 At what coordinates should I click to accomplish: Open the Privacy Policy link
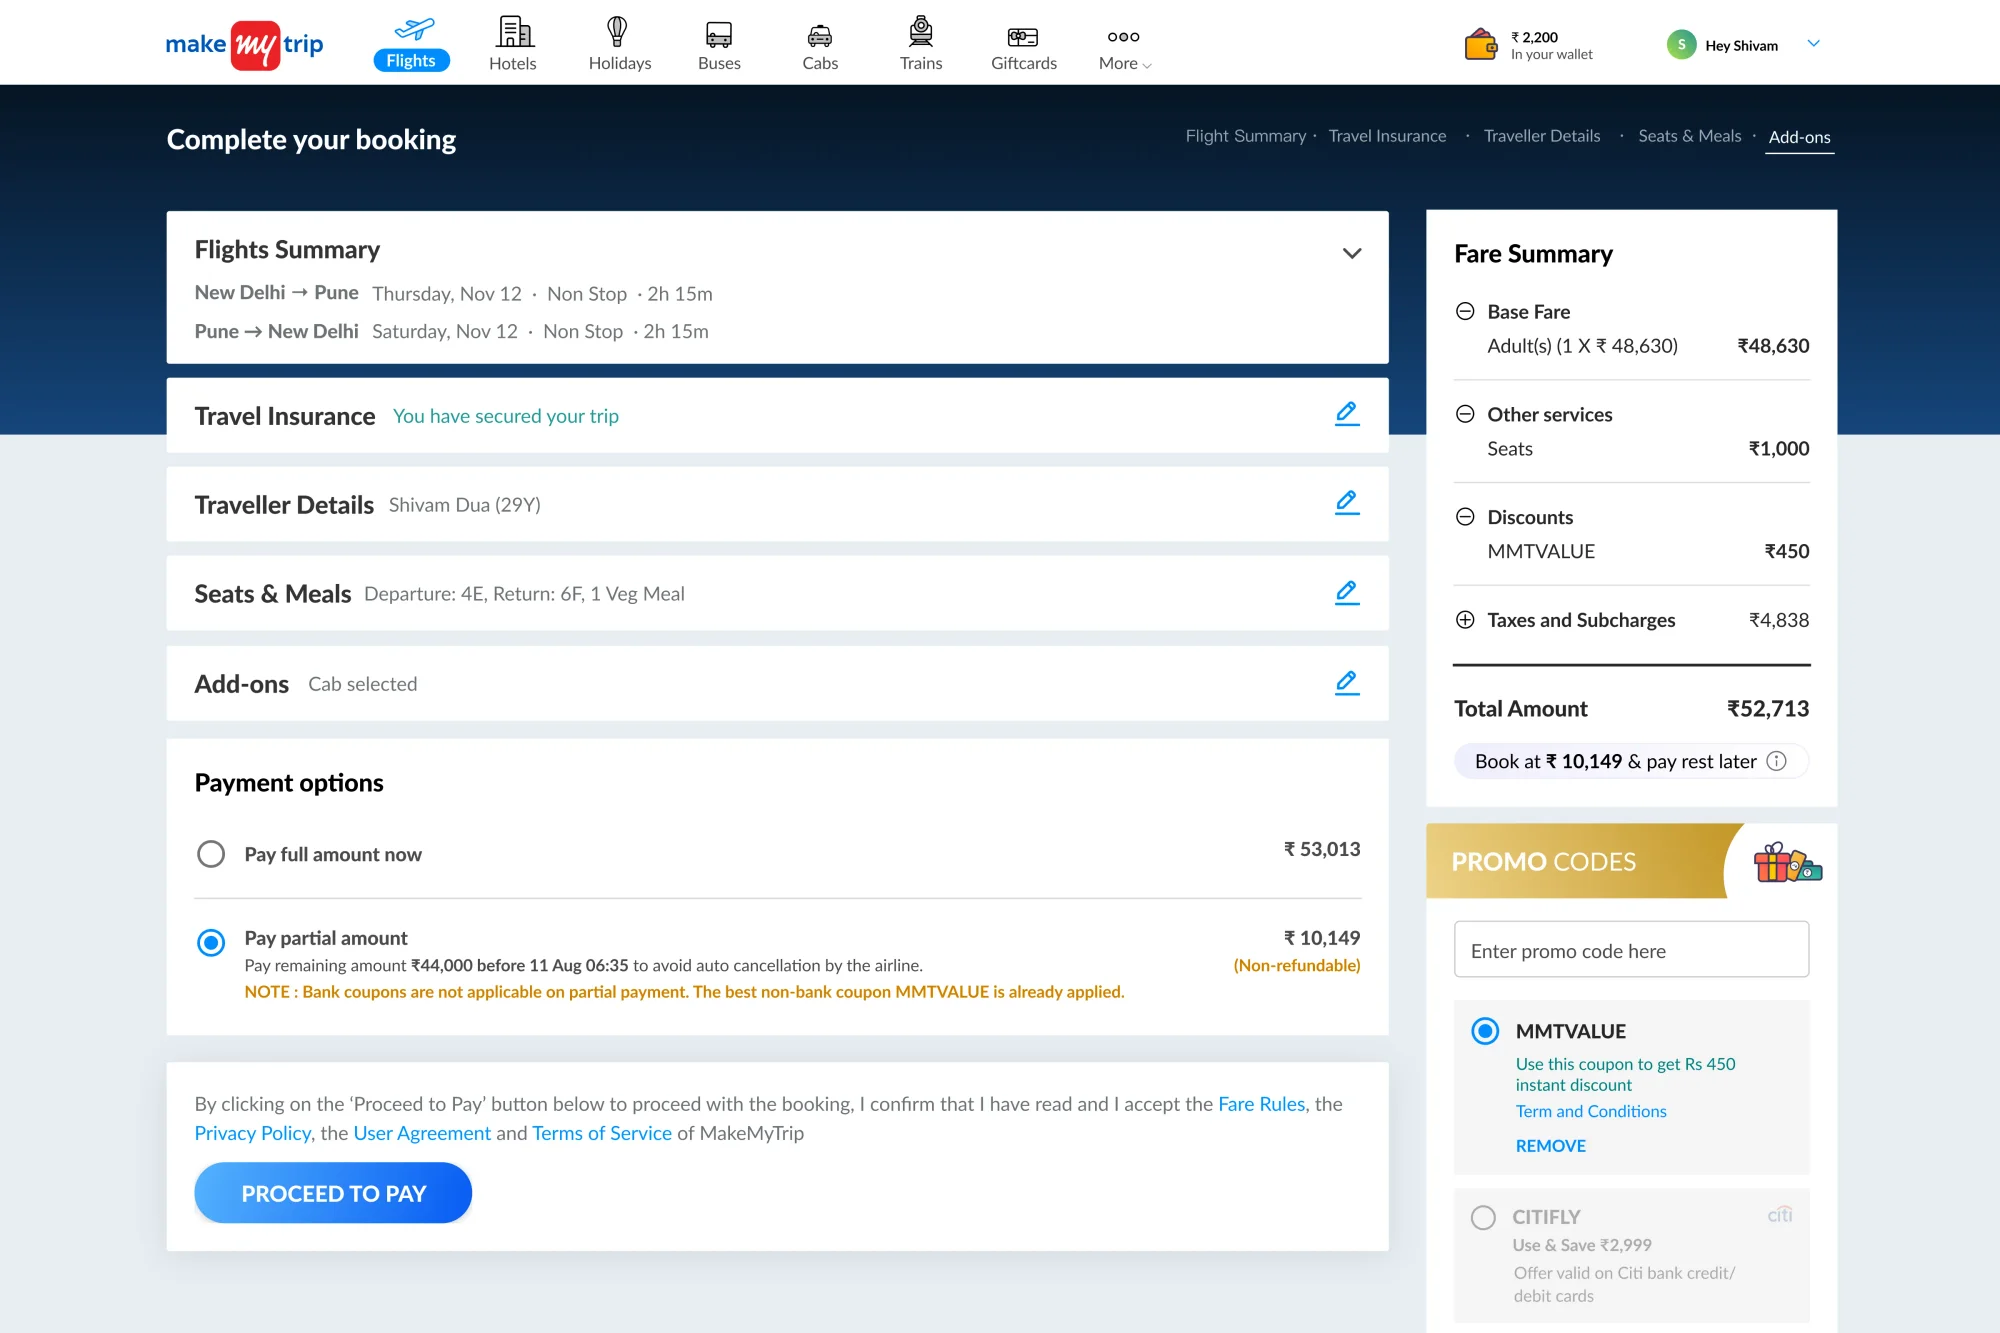pos(252,1133)
